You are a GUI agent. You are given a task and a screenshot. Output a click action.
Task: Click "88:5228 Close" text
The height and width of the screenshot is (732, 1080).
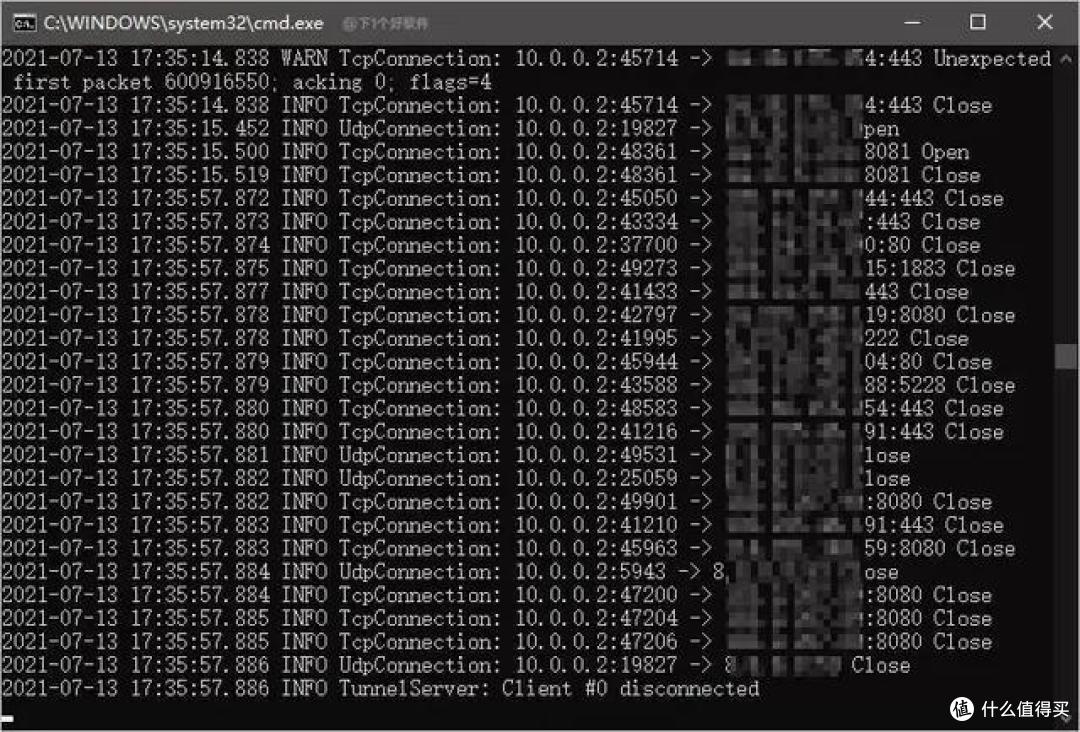[x=939, y=386]
